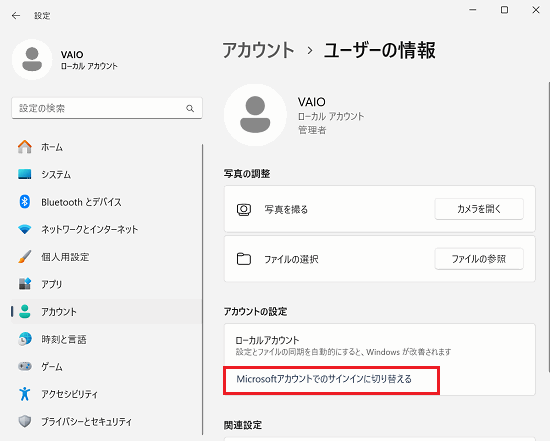Click the 関連設定 section heading
Viewport: 550px width, 441px height.
coord(243,425)
